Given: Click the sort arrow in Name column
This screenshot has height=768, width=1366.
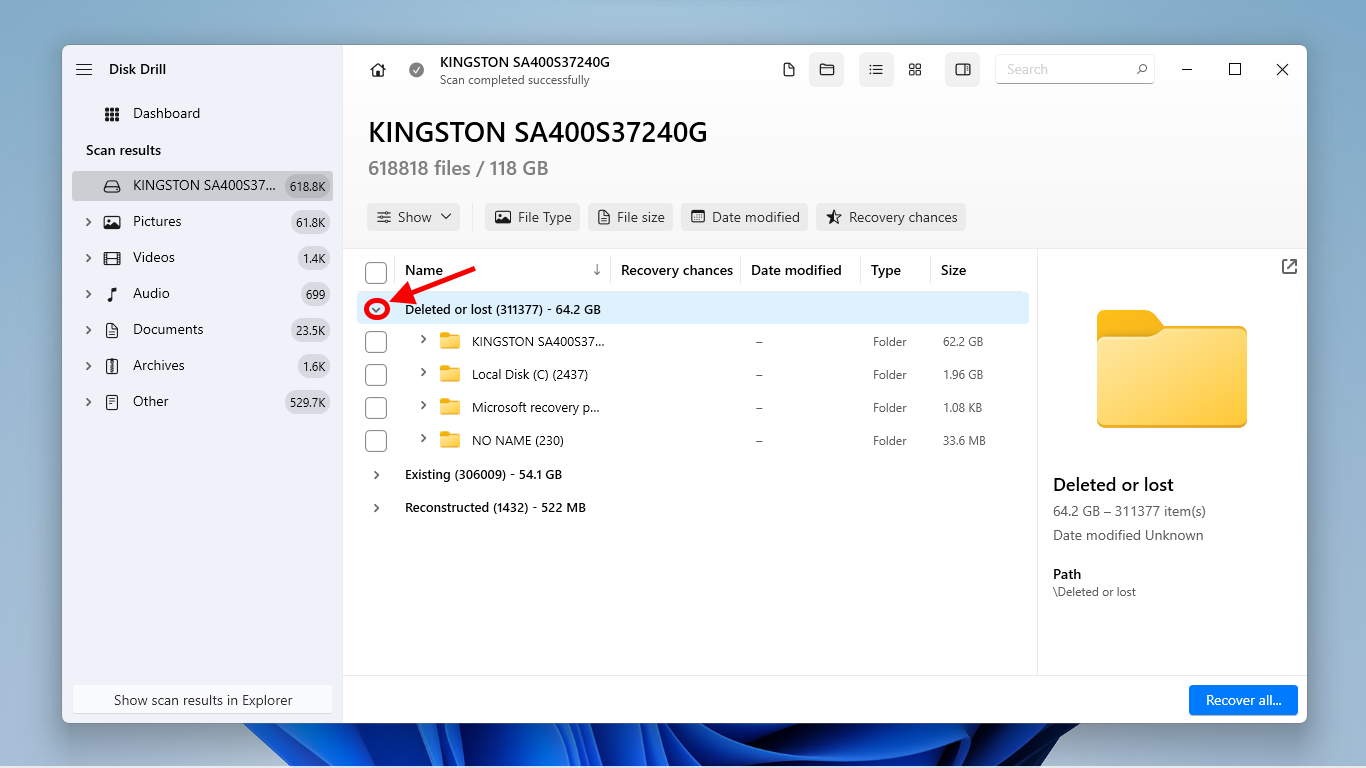Looking at the screenshot, I should (x=597, y=270).
